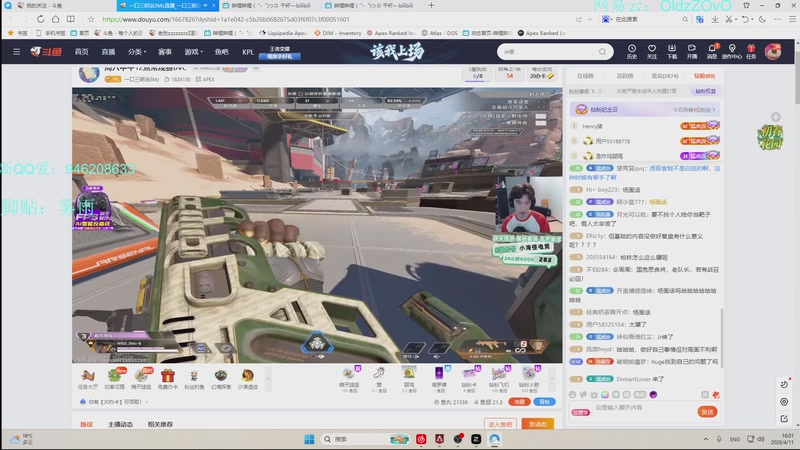800x450 pixels.
Task: Expand the 钻粉纪念日 banner arrow
Action: point(714,109)
